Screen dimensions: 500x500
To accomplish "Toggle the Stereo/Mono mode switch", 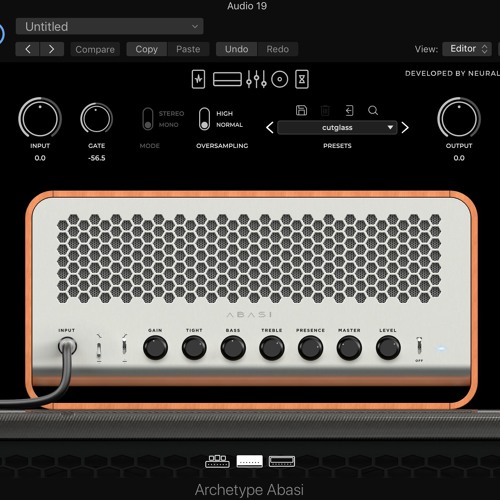I will coord(148,119).
